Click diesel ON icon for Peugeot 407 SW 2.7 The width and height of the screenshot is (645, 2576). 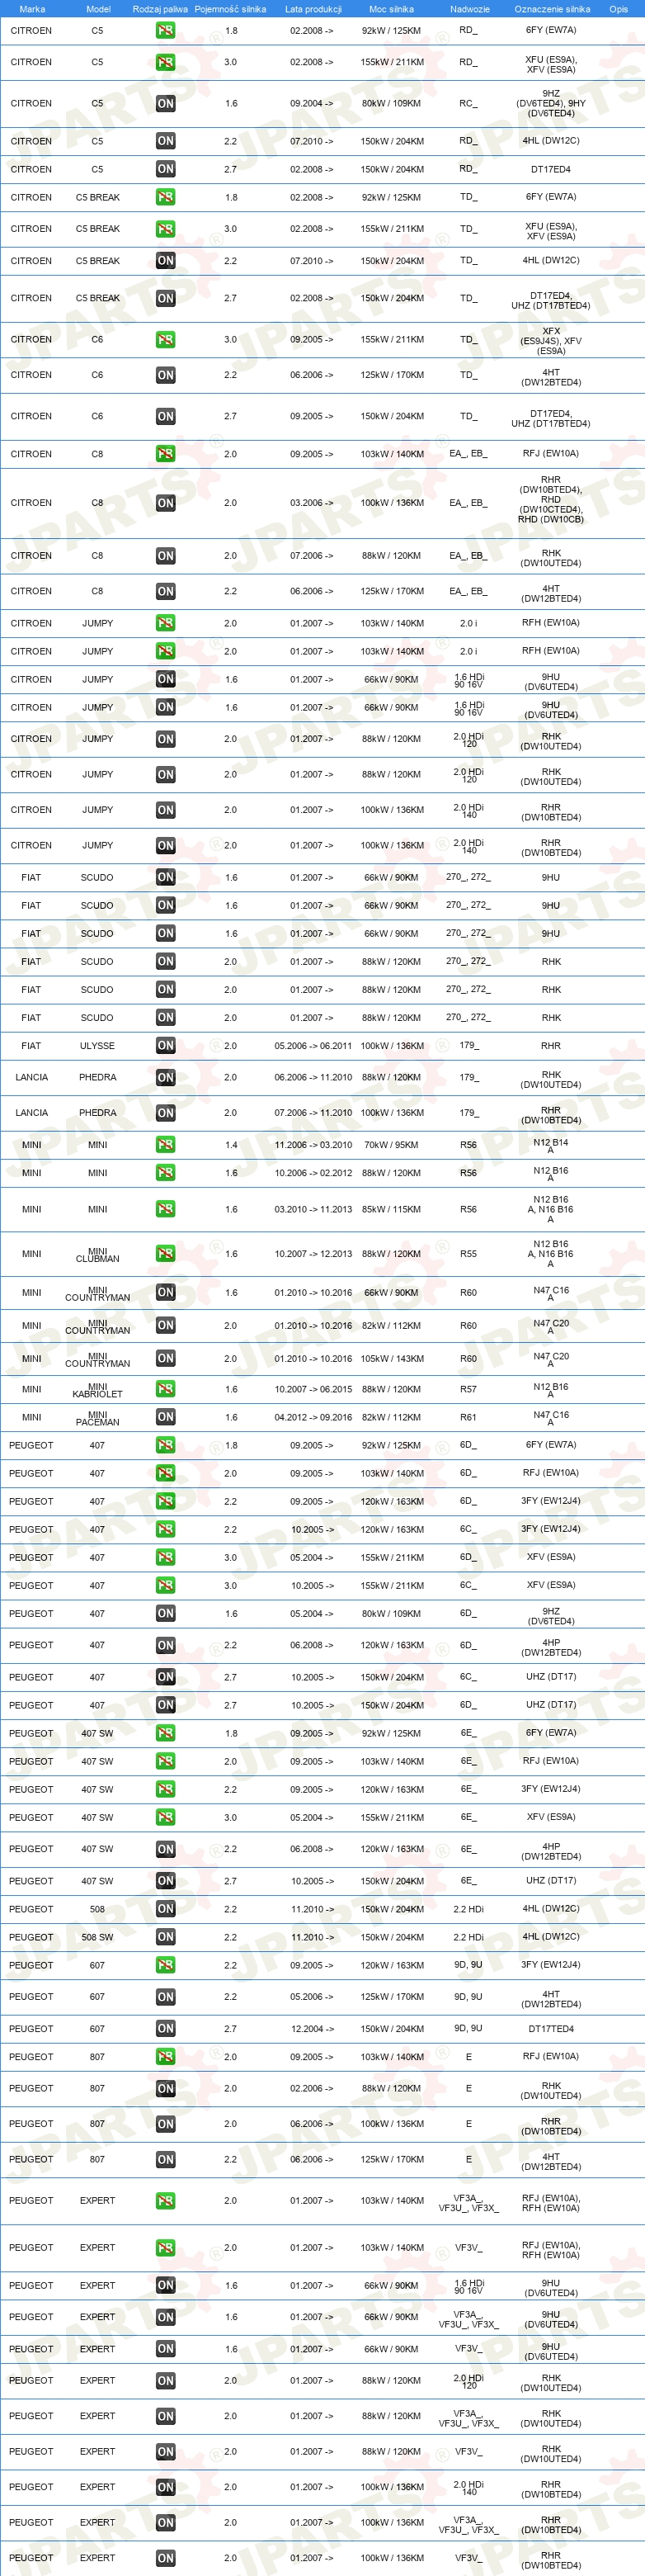pyautogui.click(x=165, y=1881)
